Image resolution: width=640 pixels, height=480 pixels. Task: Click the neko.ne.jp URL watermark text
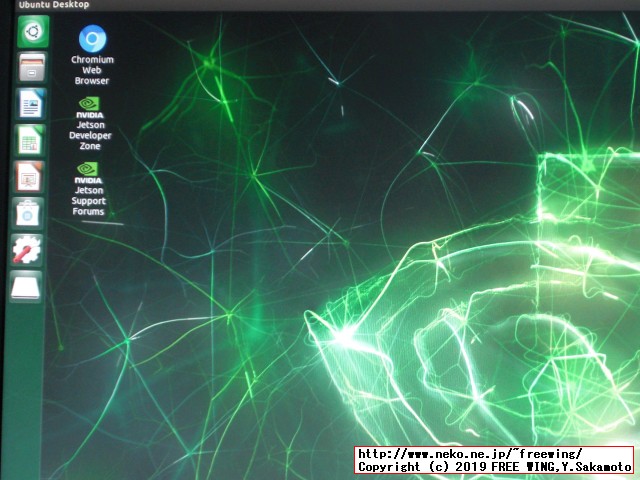(x=470, y=454)
